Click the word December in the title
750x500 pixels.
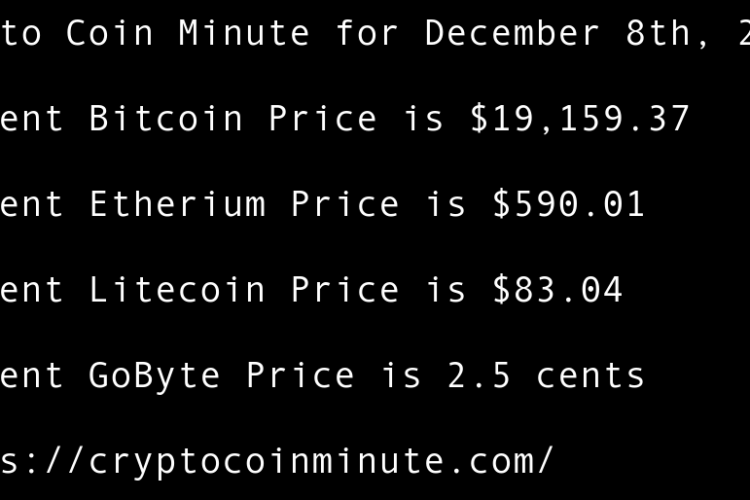512,33
